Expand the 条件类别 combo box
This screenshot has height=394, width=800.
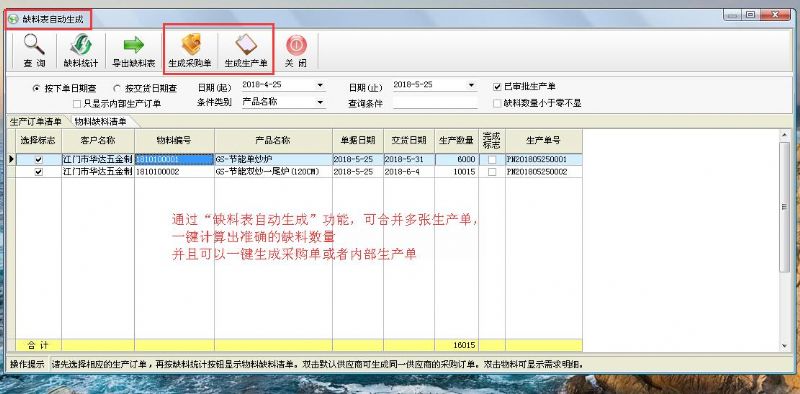pos(320,102)
